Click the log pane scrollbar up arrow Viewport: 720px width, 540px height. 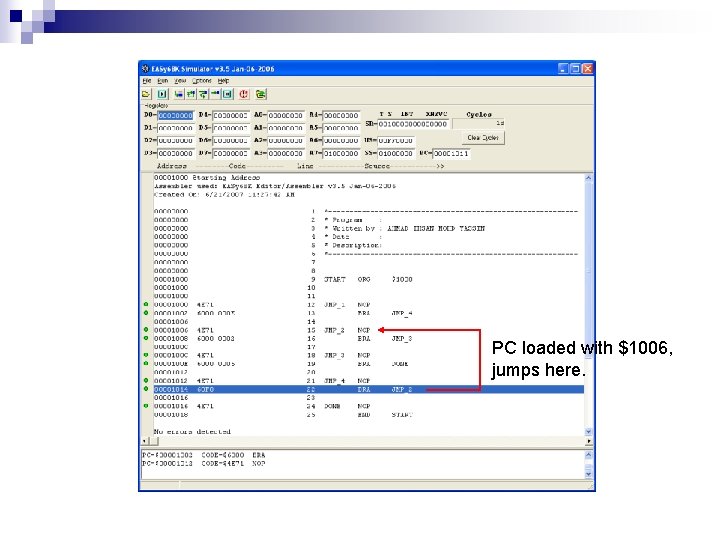click(x=589, y=455)
